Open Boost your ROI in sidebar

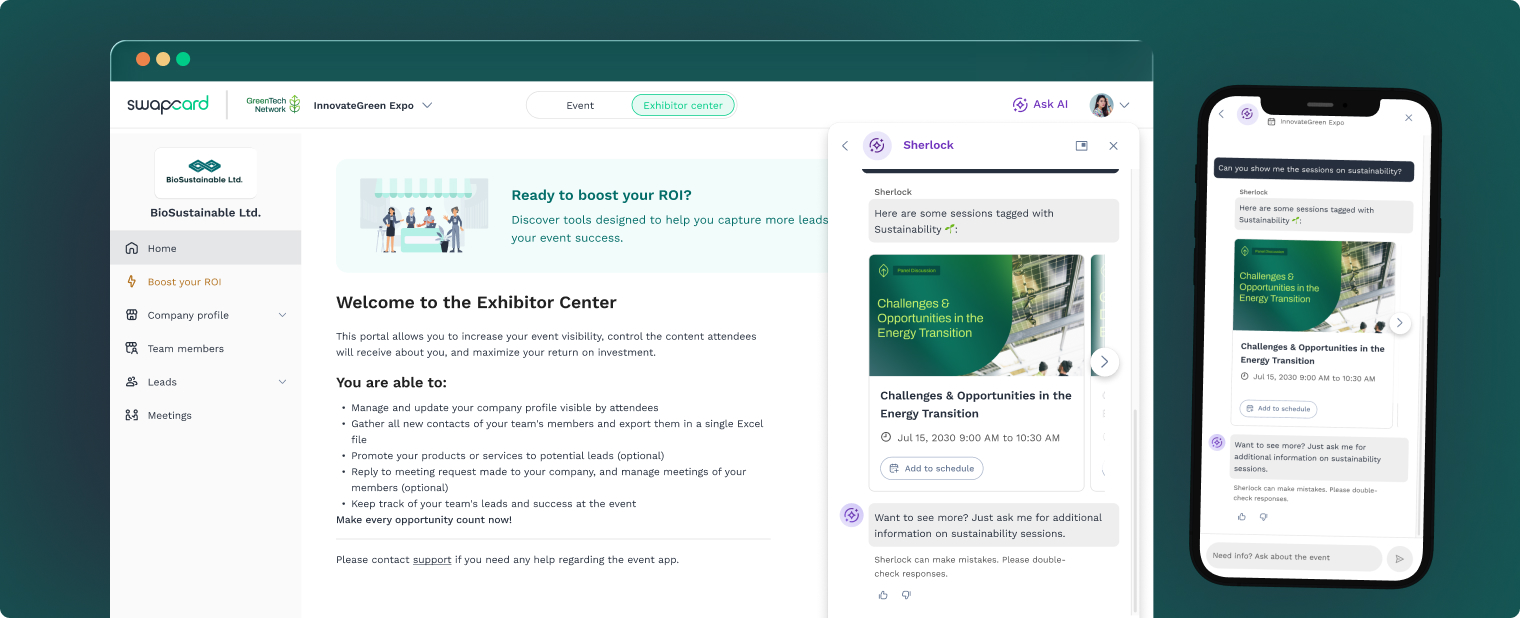coord(205,282)
